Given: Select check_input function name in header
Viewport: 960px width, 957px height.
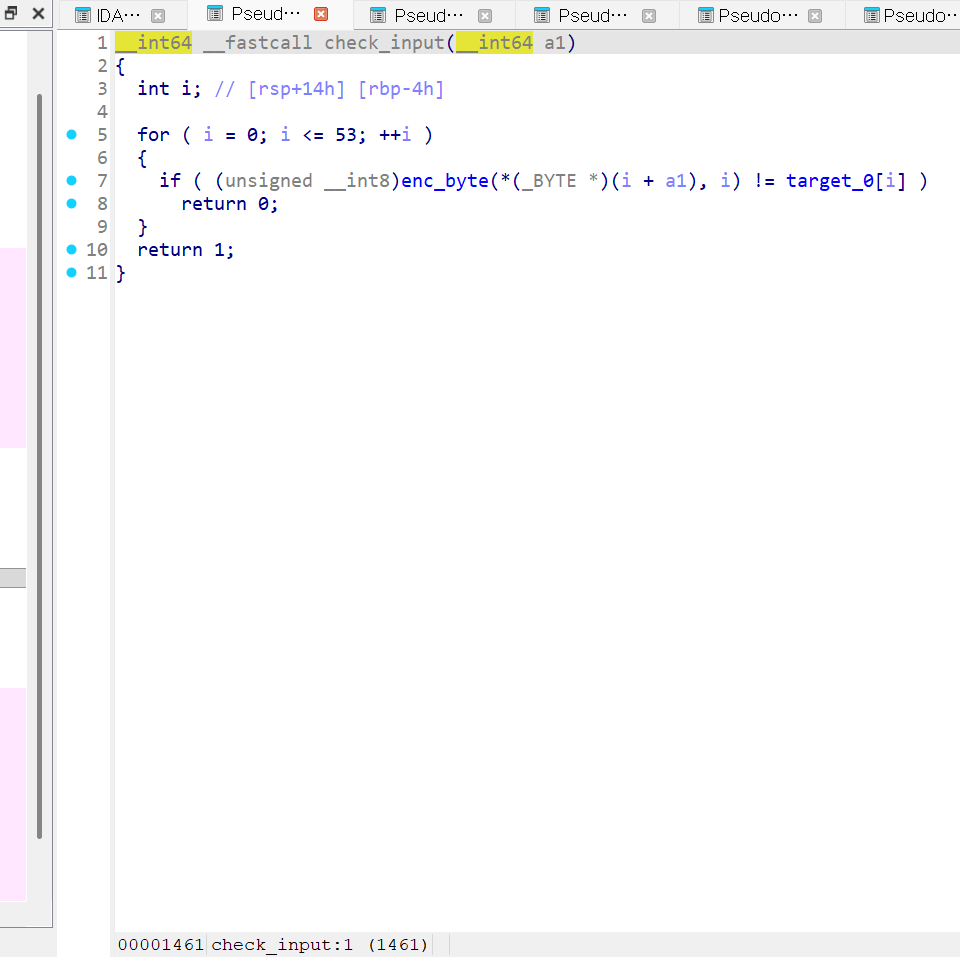Looking at the screenshot, I should [x=384, y=43].
